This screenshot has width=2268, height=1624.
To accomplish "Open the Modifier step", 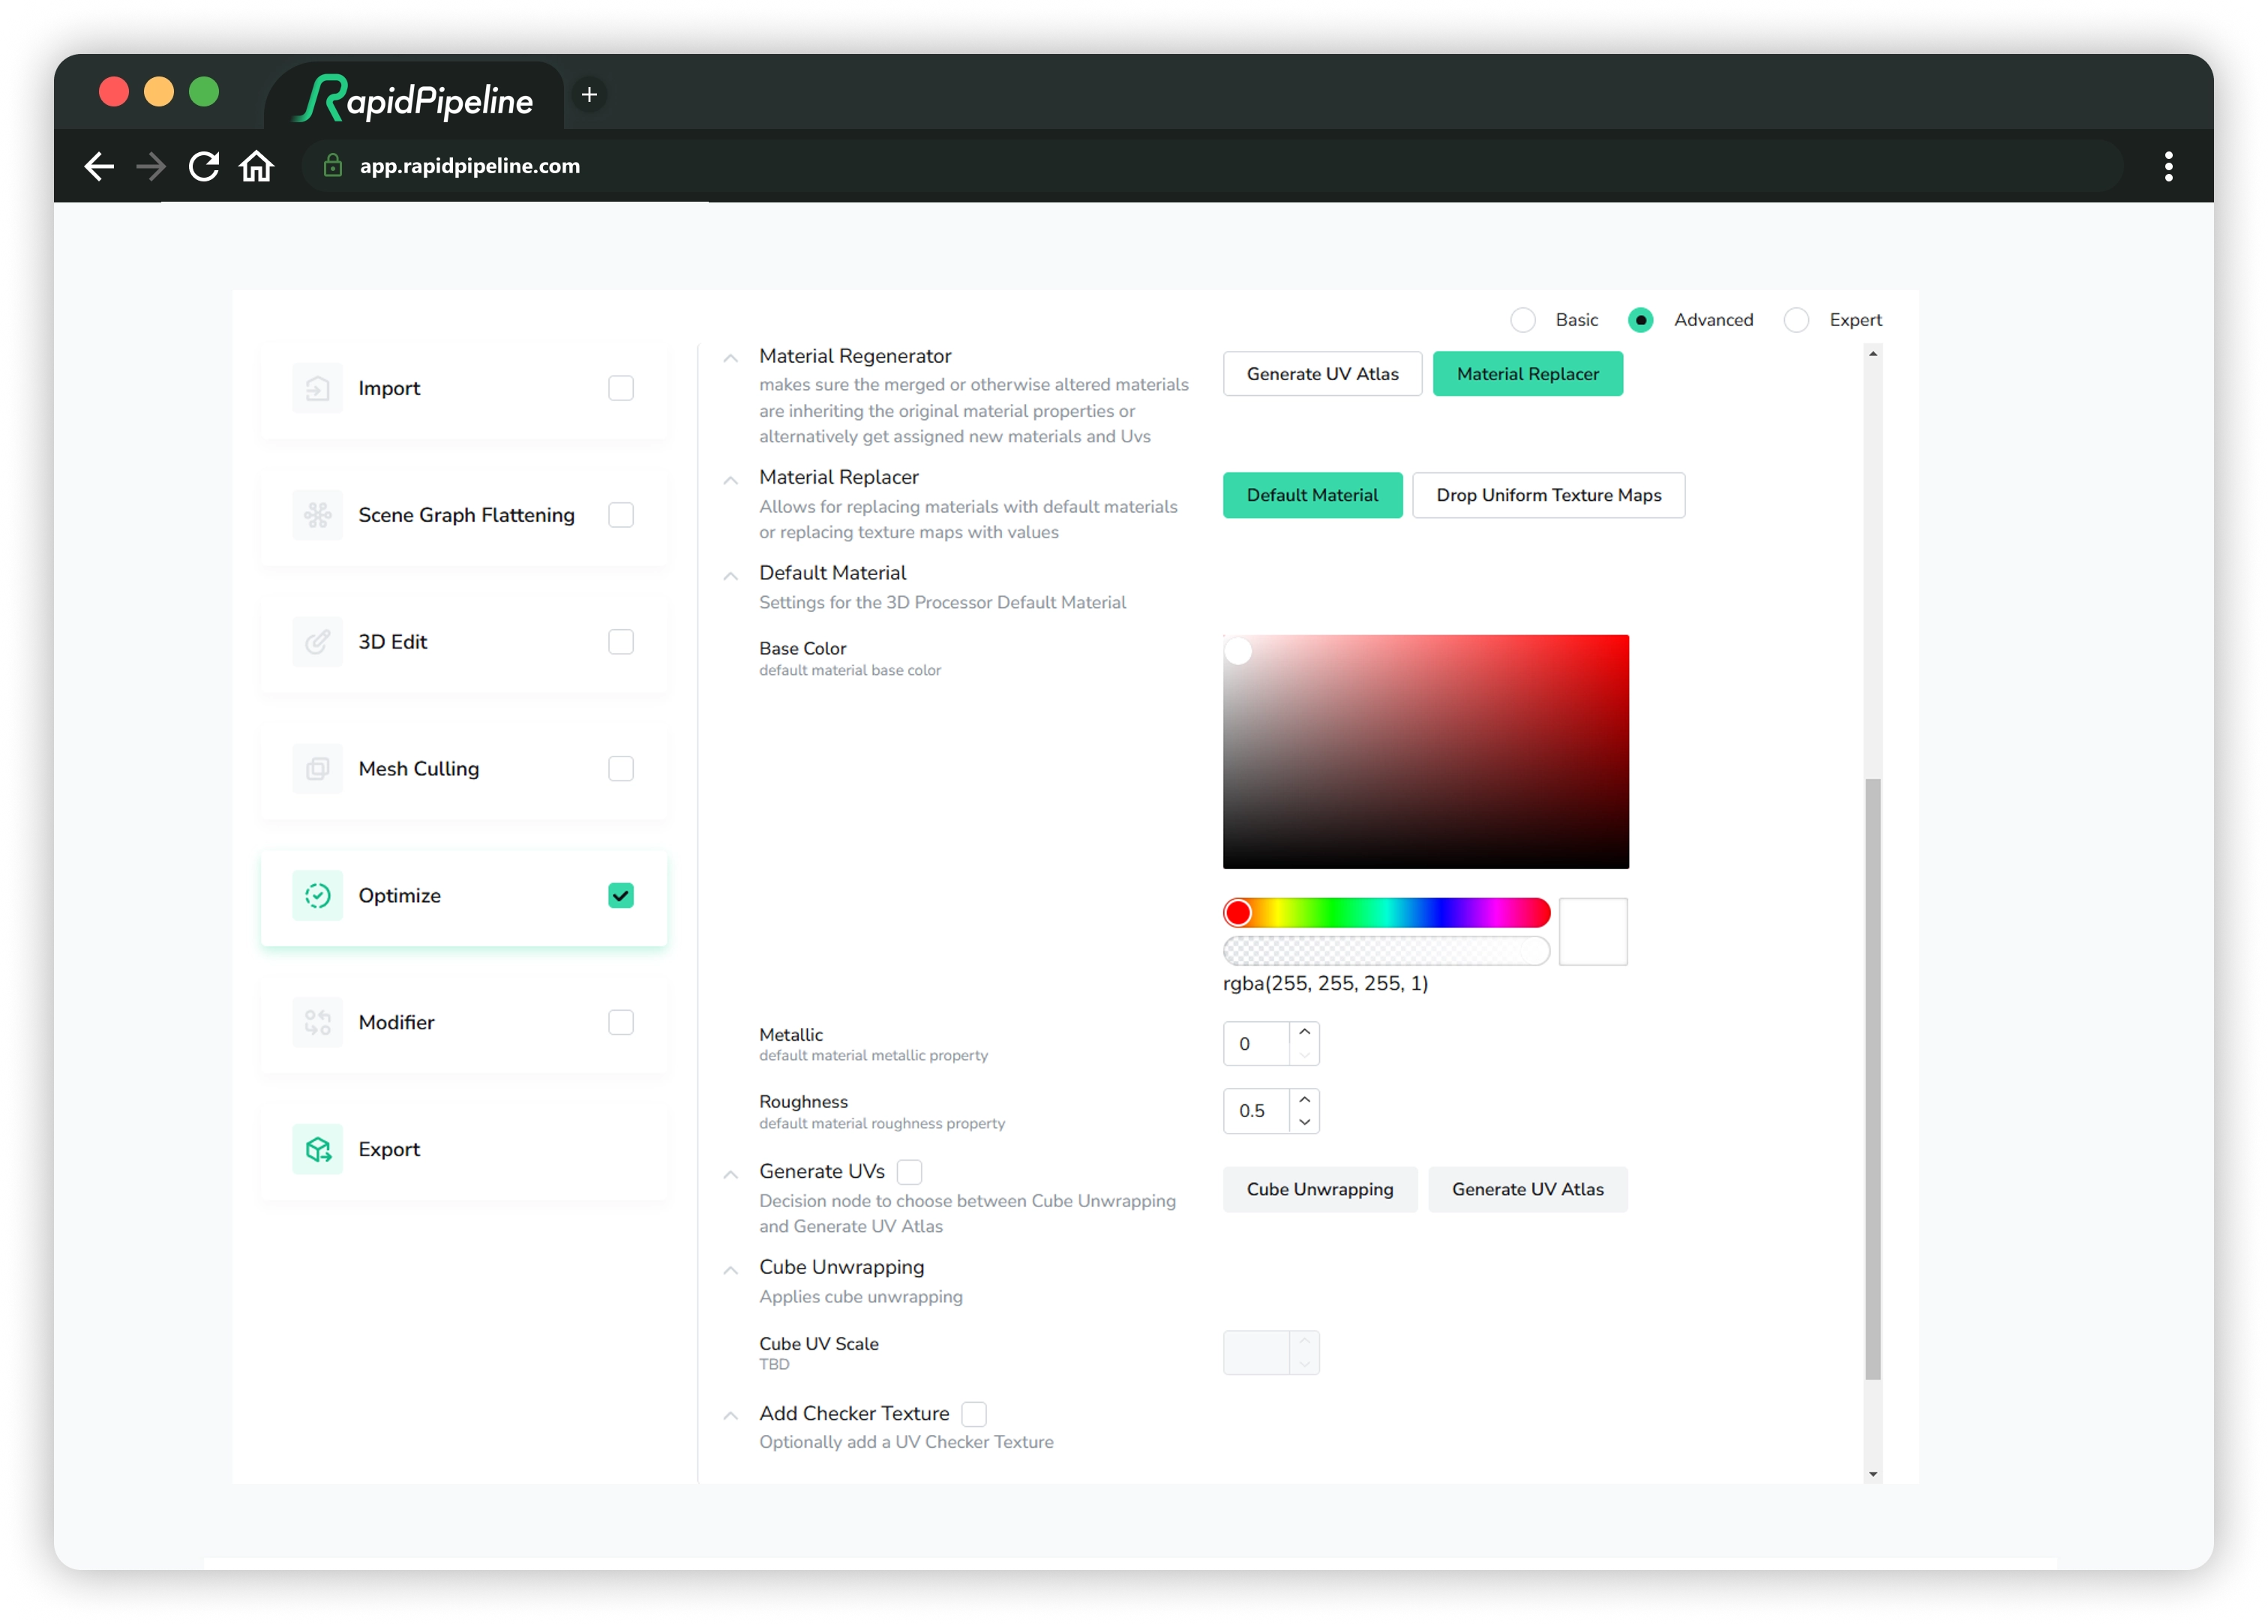I will 463,1023.
